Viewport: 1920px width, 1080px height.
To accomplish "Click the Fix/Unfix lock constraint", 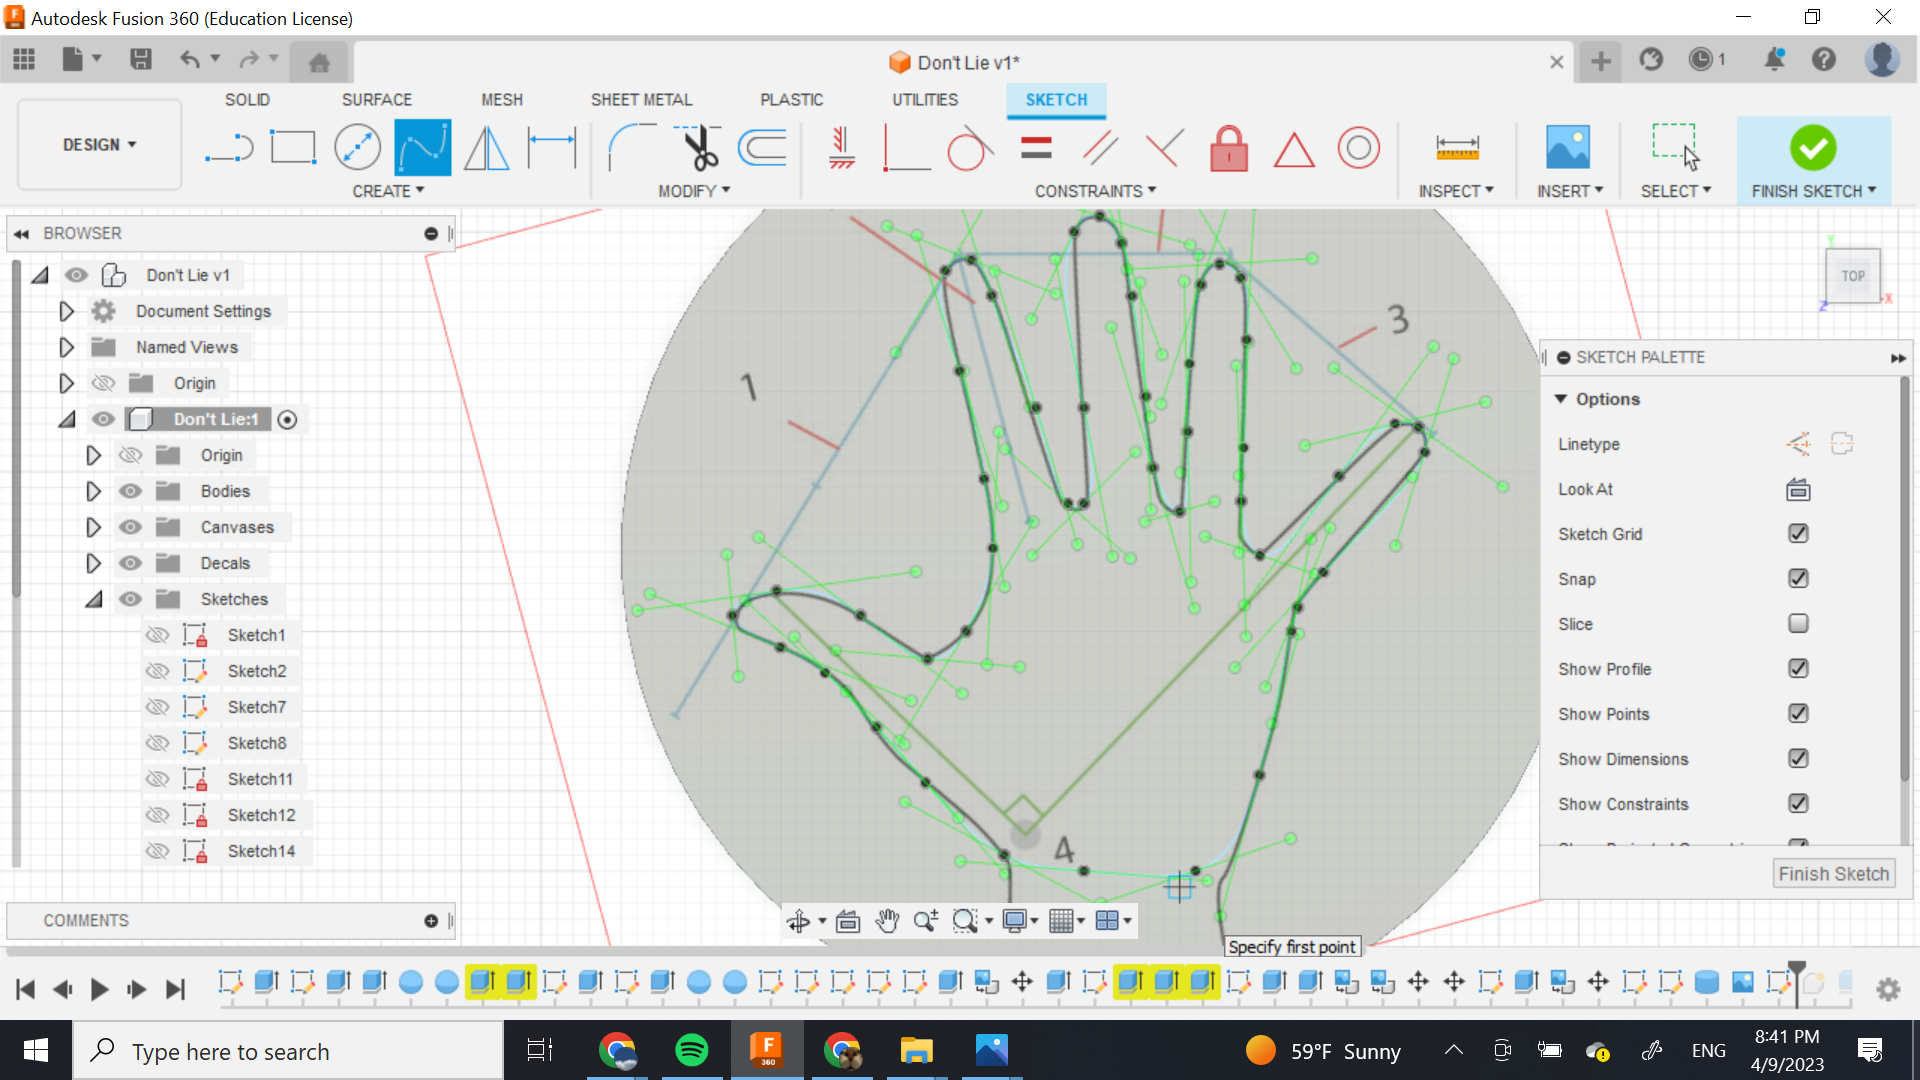I will click(x=1228, y=148).
